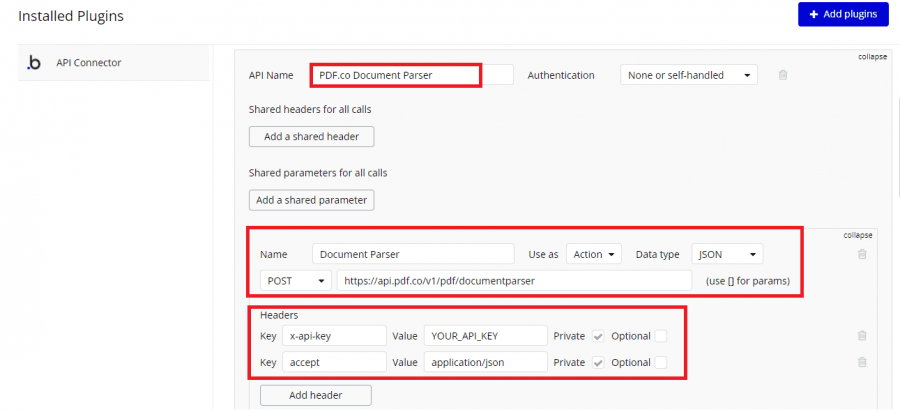Enable Optional checkbox for x-api-key header
Screen dimensions: 900x412
coord(661,336)
